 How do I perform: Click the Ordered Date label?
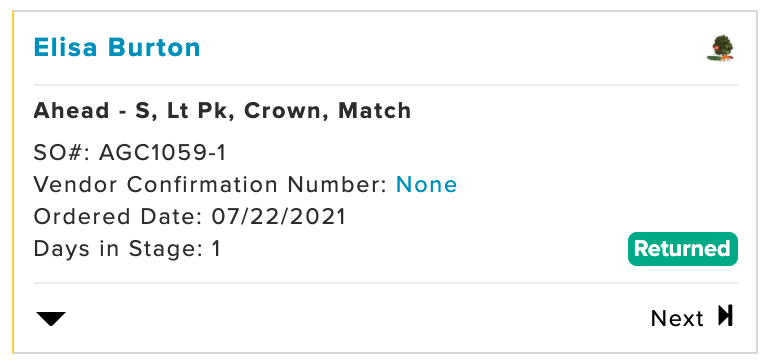pos(118,216)
